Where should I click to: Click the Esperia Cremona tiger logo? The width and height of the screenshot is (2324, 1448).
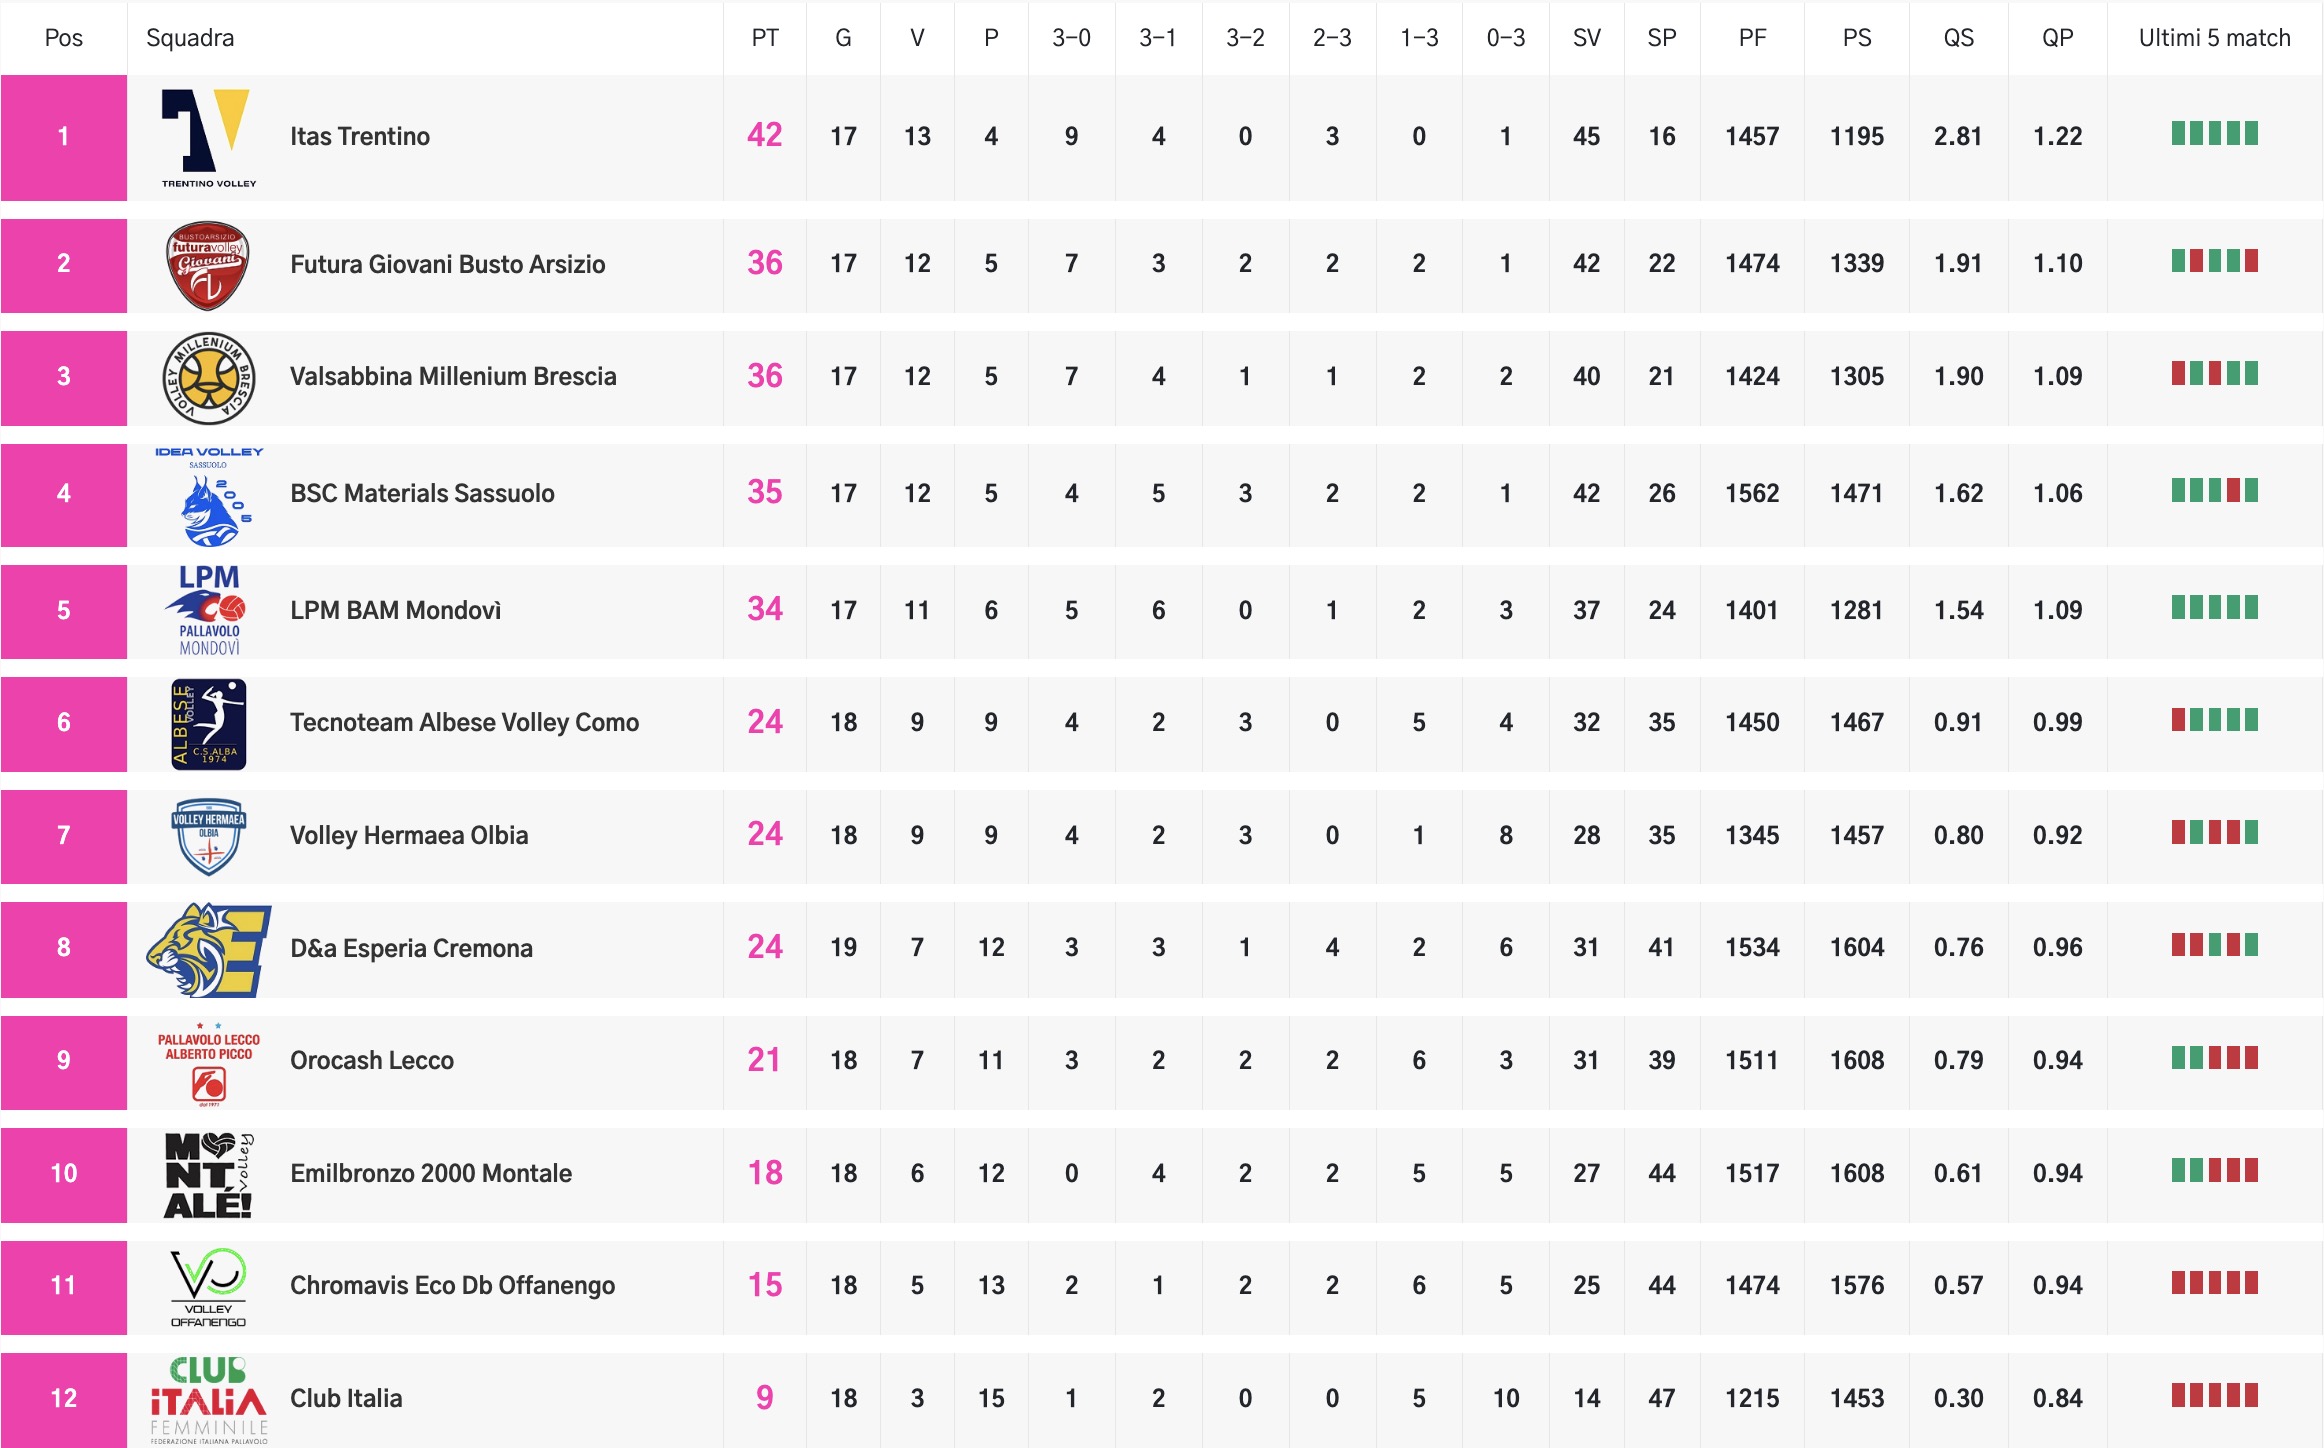(208, 949)
